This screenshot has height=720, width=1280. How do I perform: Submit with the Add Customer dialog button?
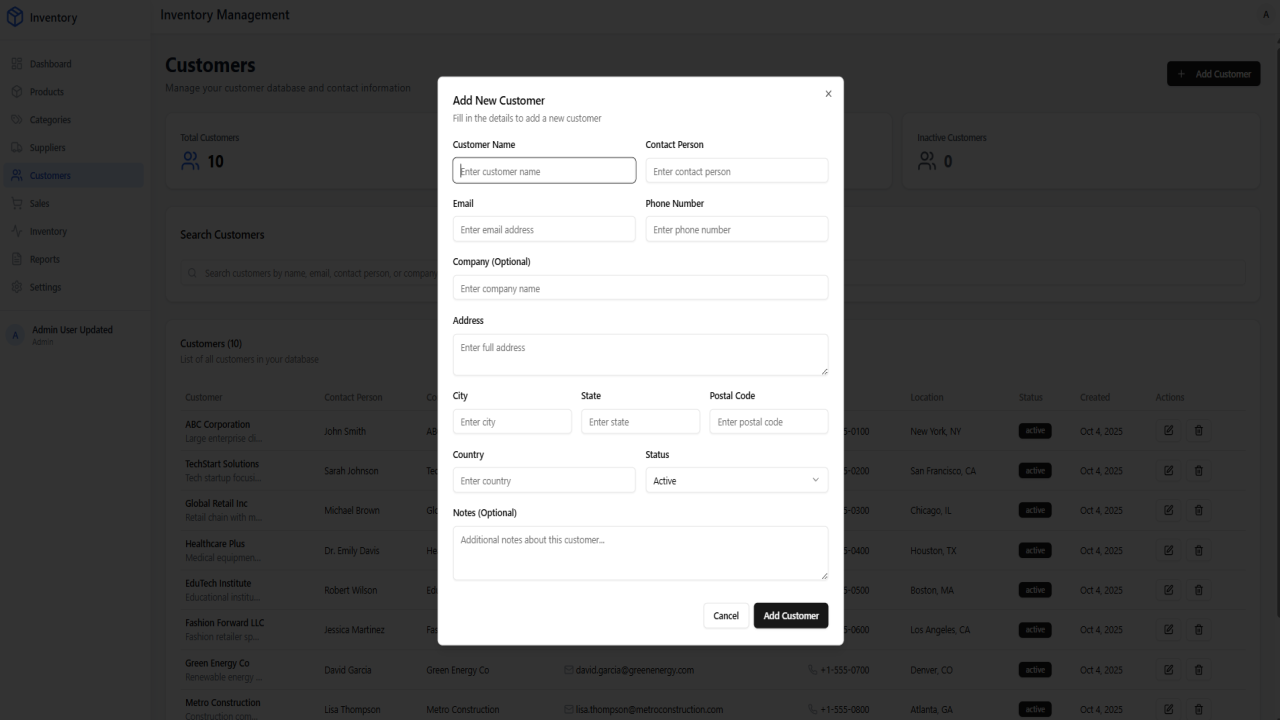791,616
